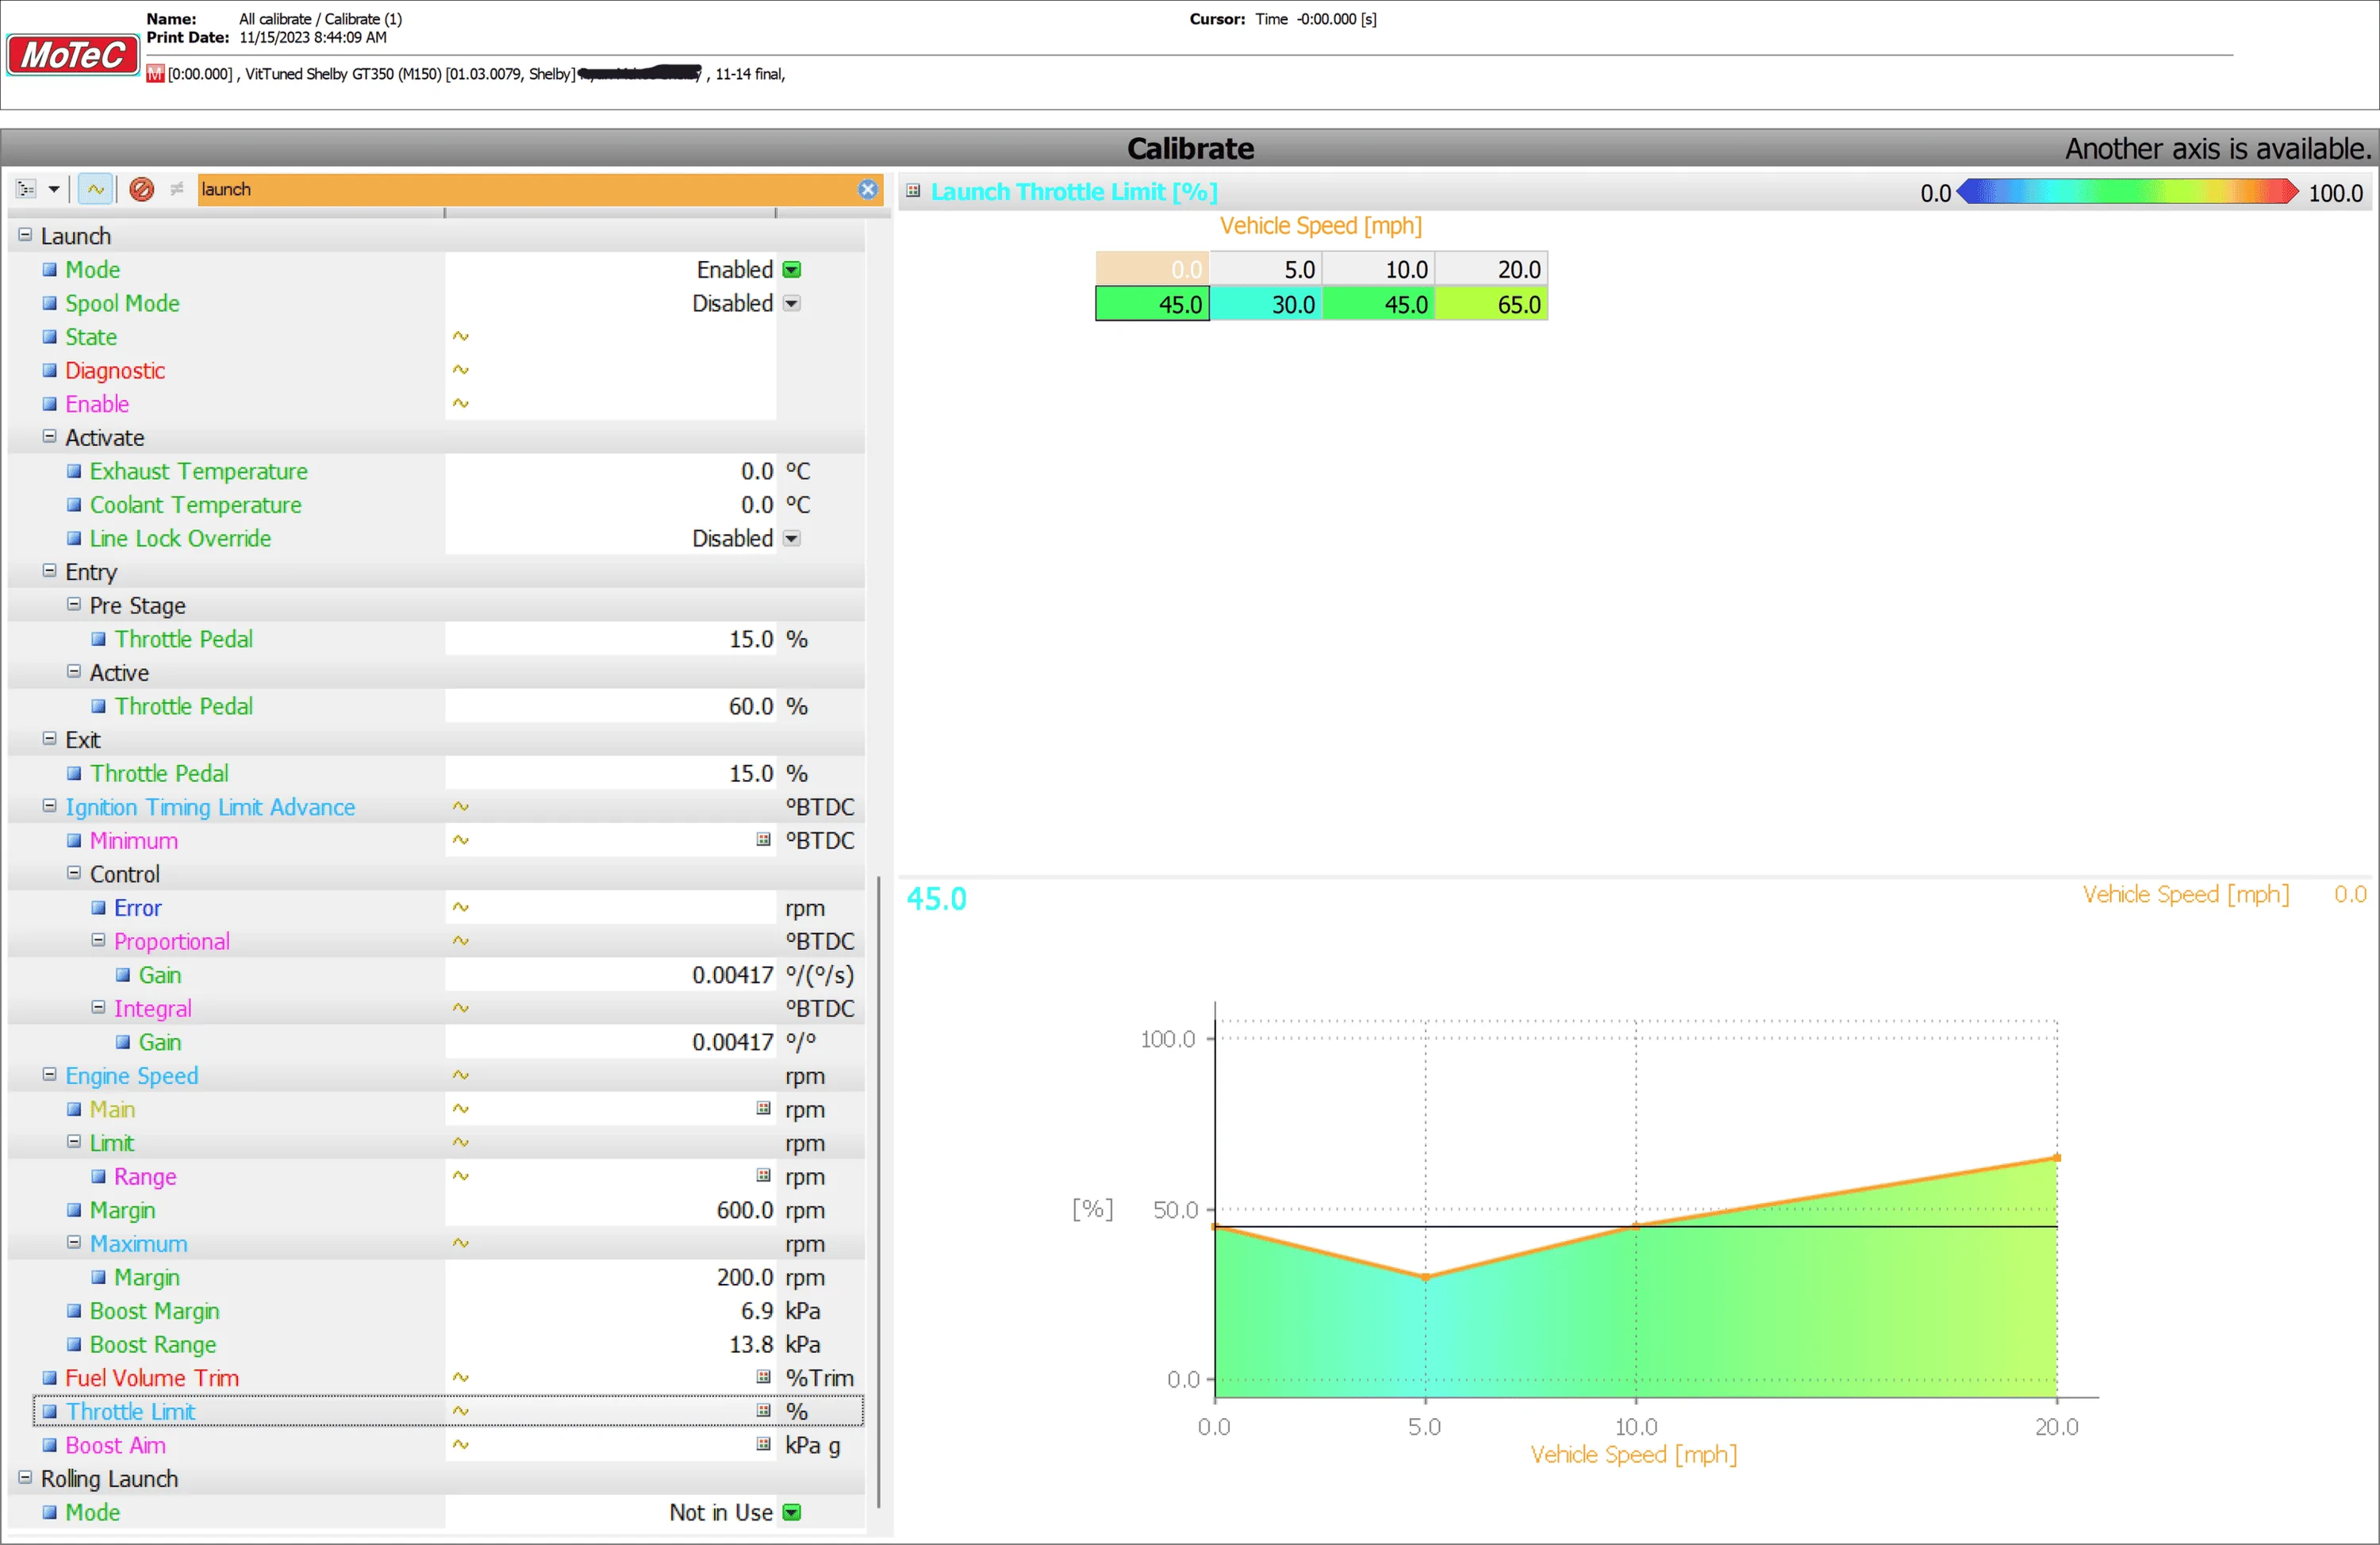Click the Minimum table grid icon
This screenshot has width=2380, height=1545.
coord(763,840)
